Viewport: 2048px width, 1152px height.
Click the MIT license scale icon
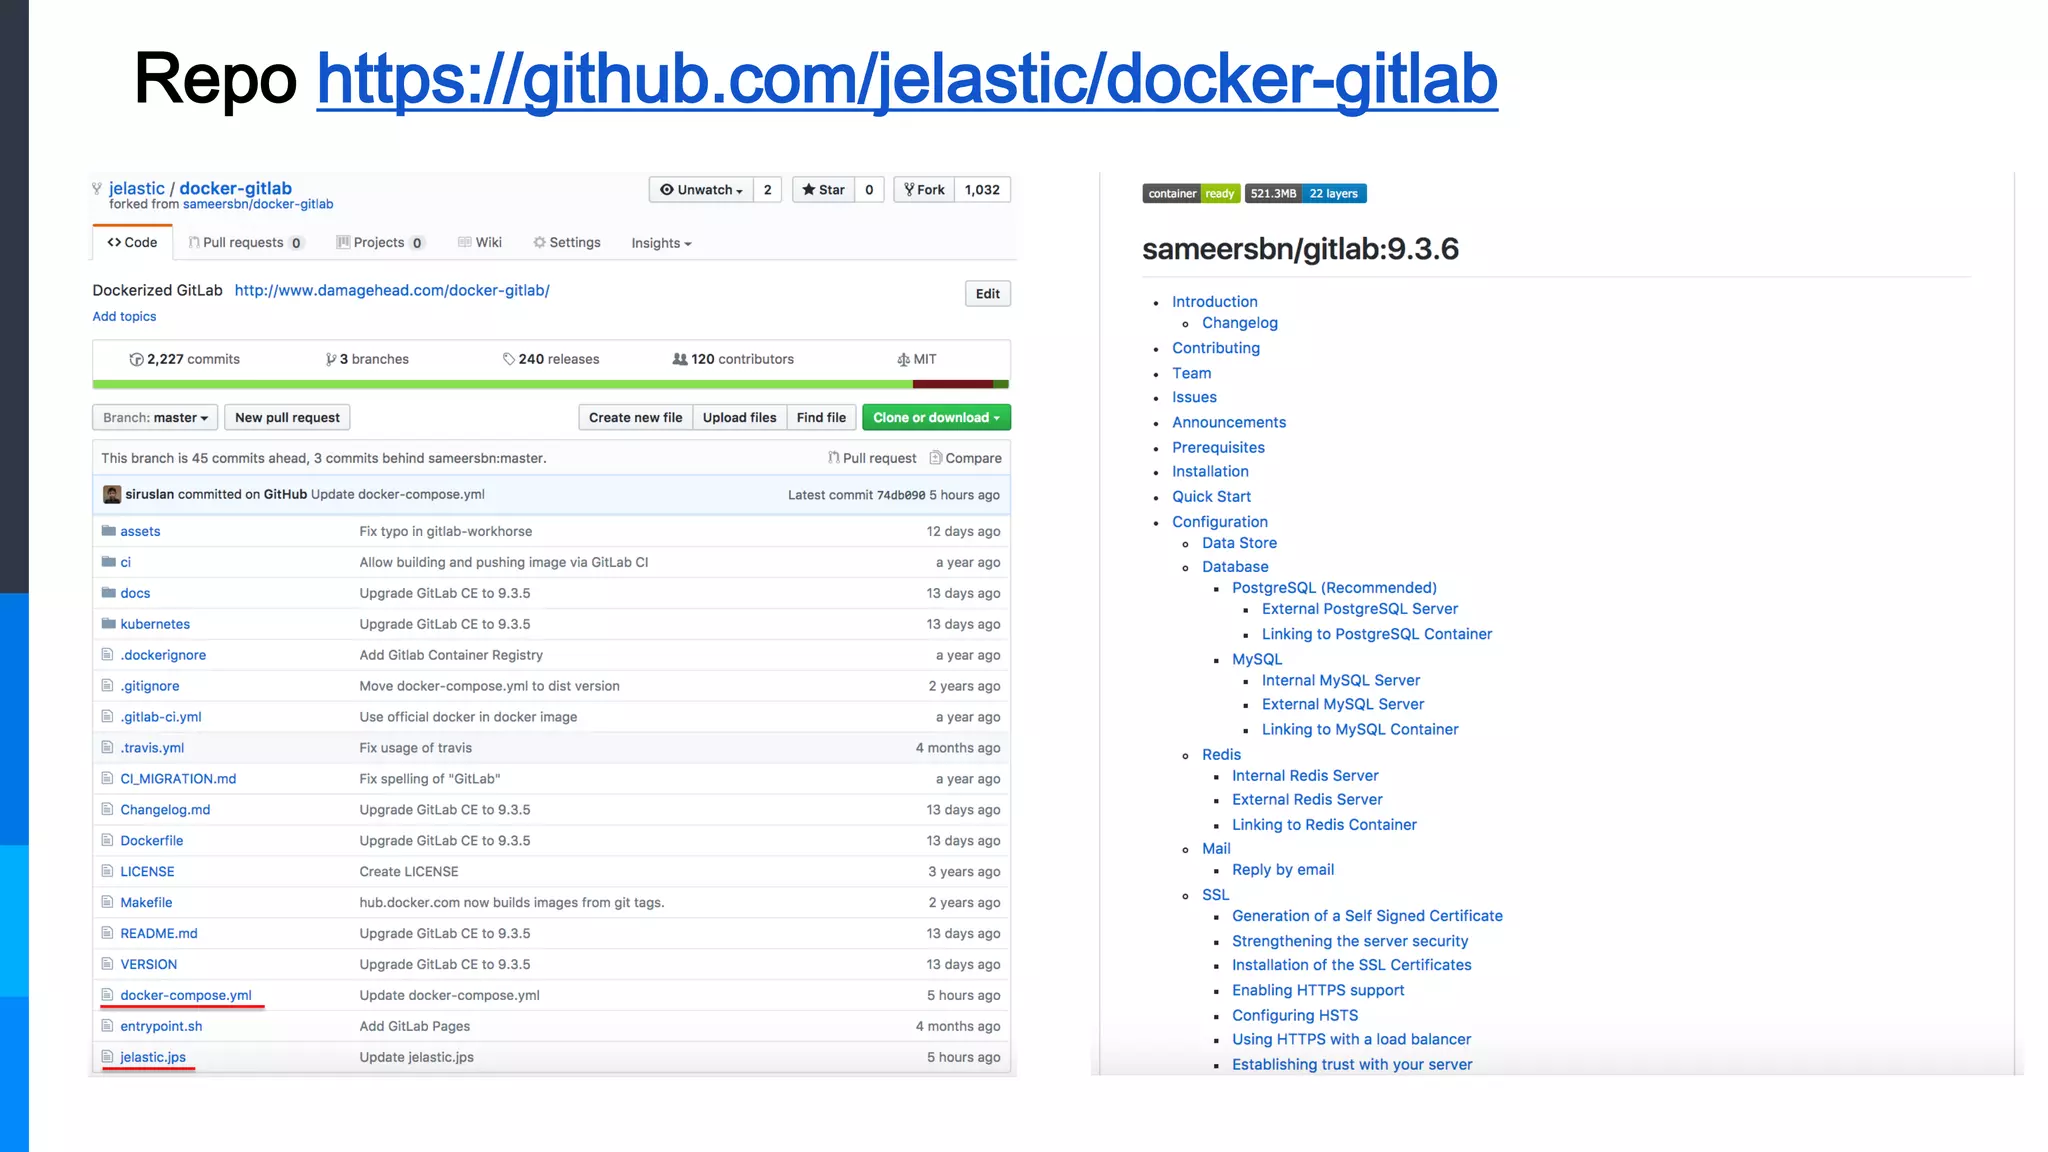[x=903, y=360]
